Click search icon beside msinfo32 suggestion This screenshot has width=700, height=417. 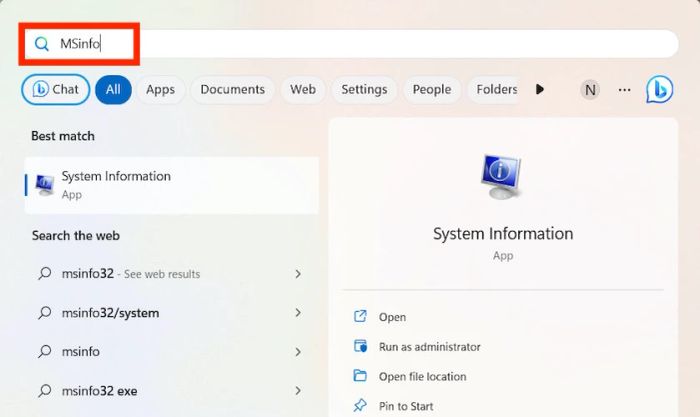(x=45, y=273)
